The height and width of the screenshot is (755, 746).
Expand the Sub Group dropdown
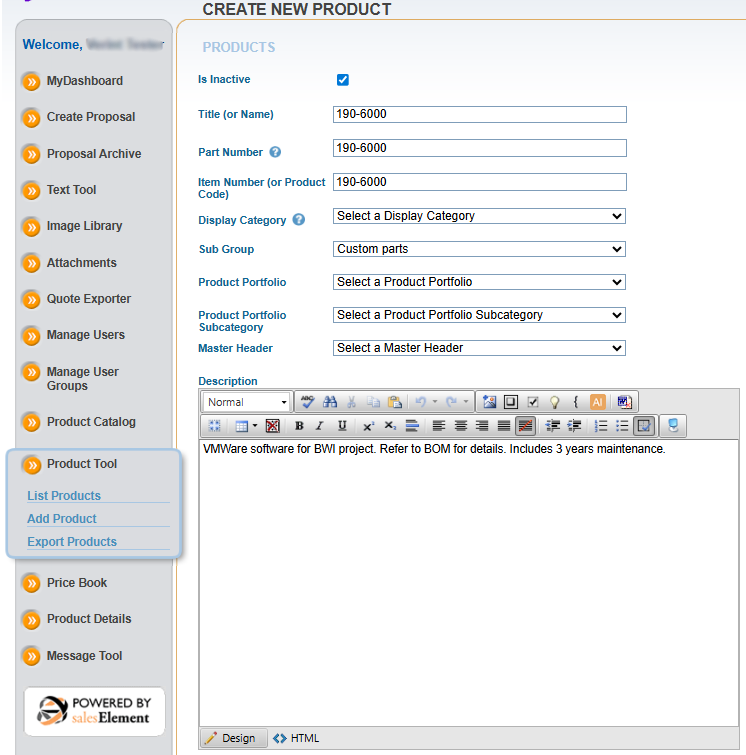(x=479, y=249)
